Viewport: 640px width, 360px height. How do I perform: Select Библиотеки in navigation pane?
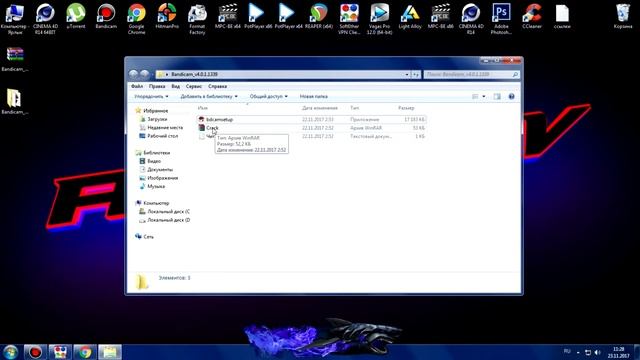point(156,153)
